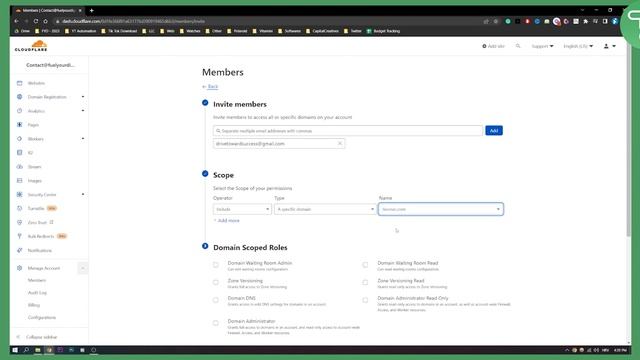The height and width of the screenshot is (360, 640).
Task: Click the Add more scope link
Action: (227, 221)
